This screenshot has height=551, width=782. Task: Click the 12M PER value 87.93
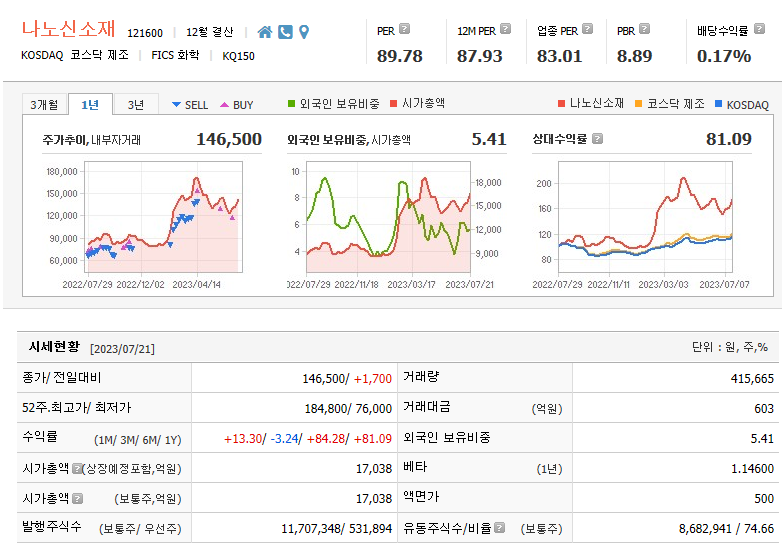point(479,56)
